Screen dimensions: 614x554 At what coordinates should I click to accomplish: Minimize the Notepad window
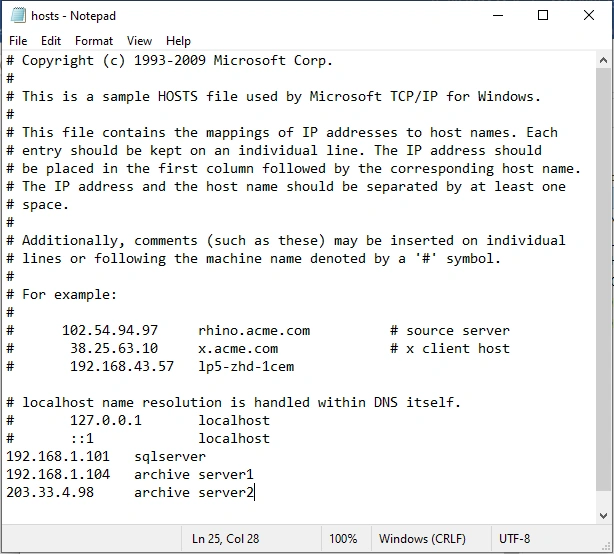click(x=496, y=15)
